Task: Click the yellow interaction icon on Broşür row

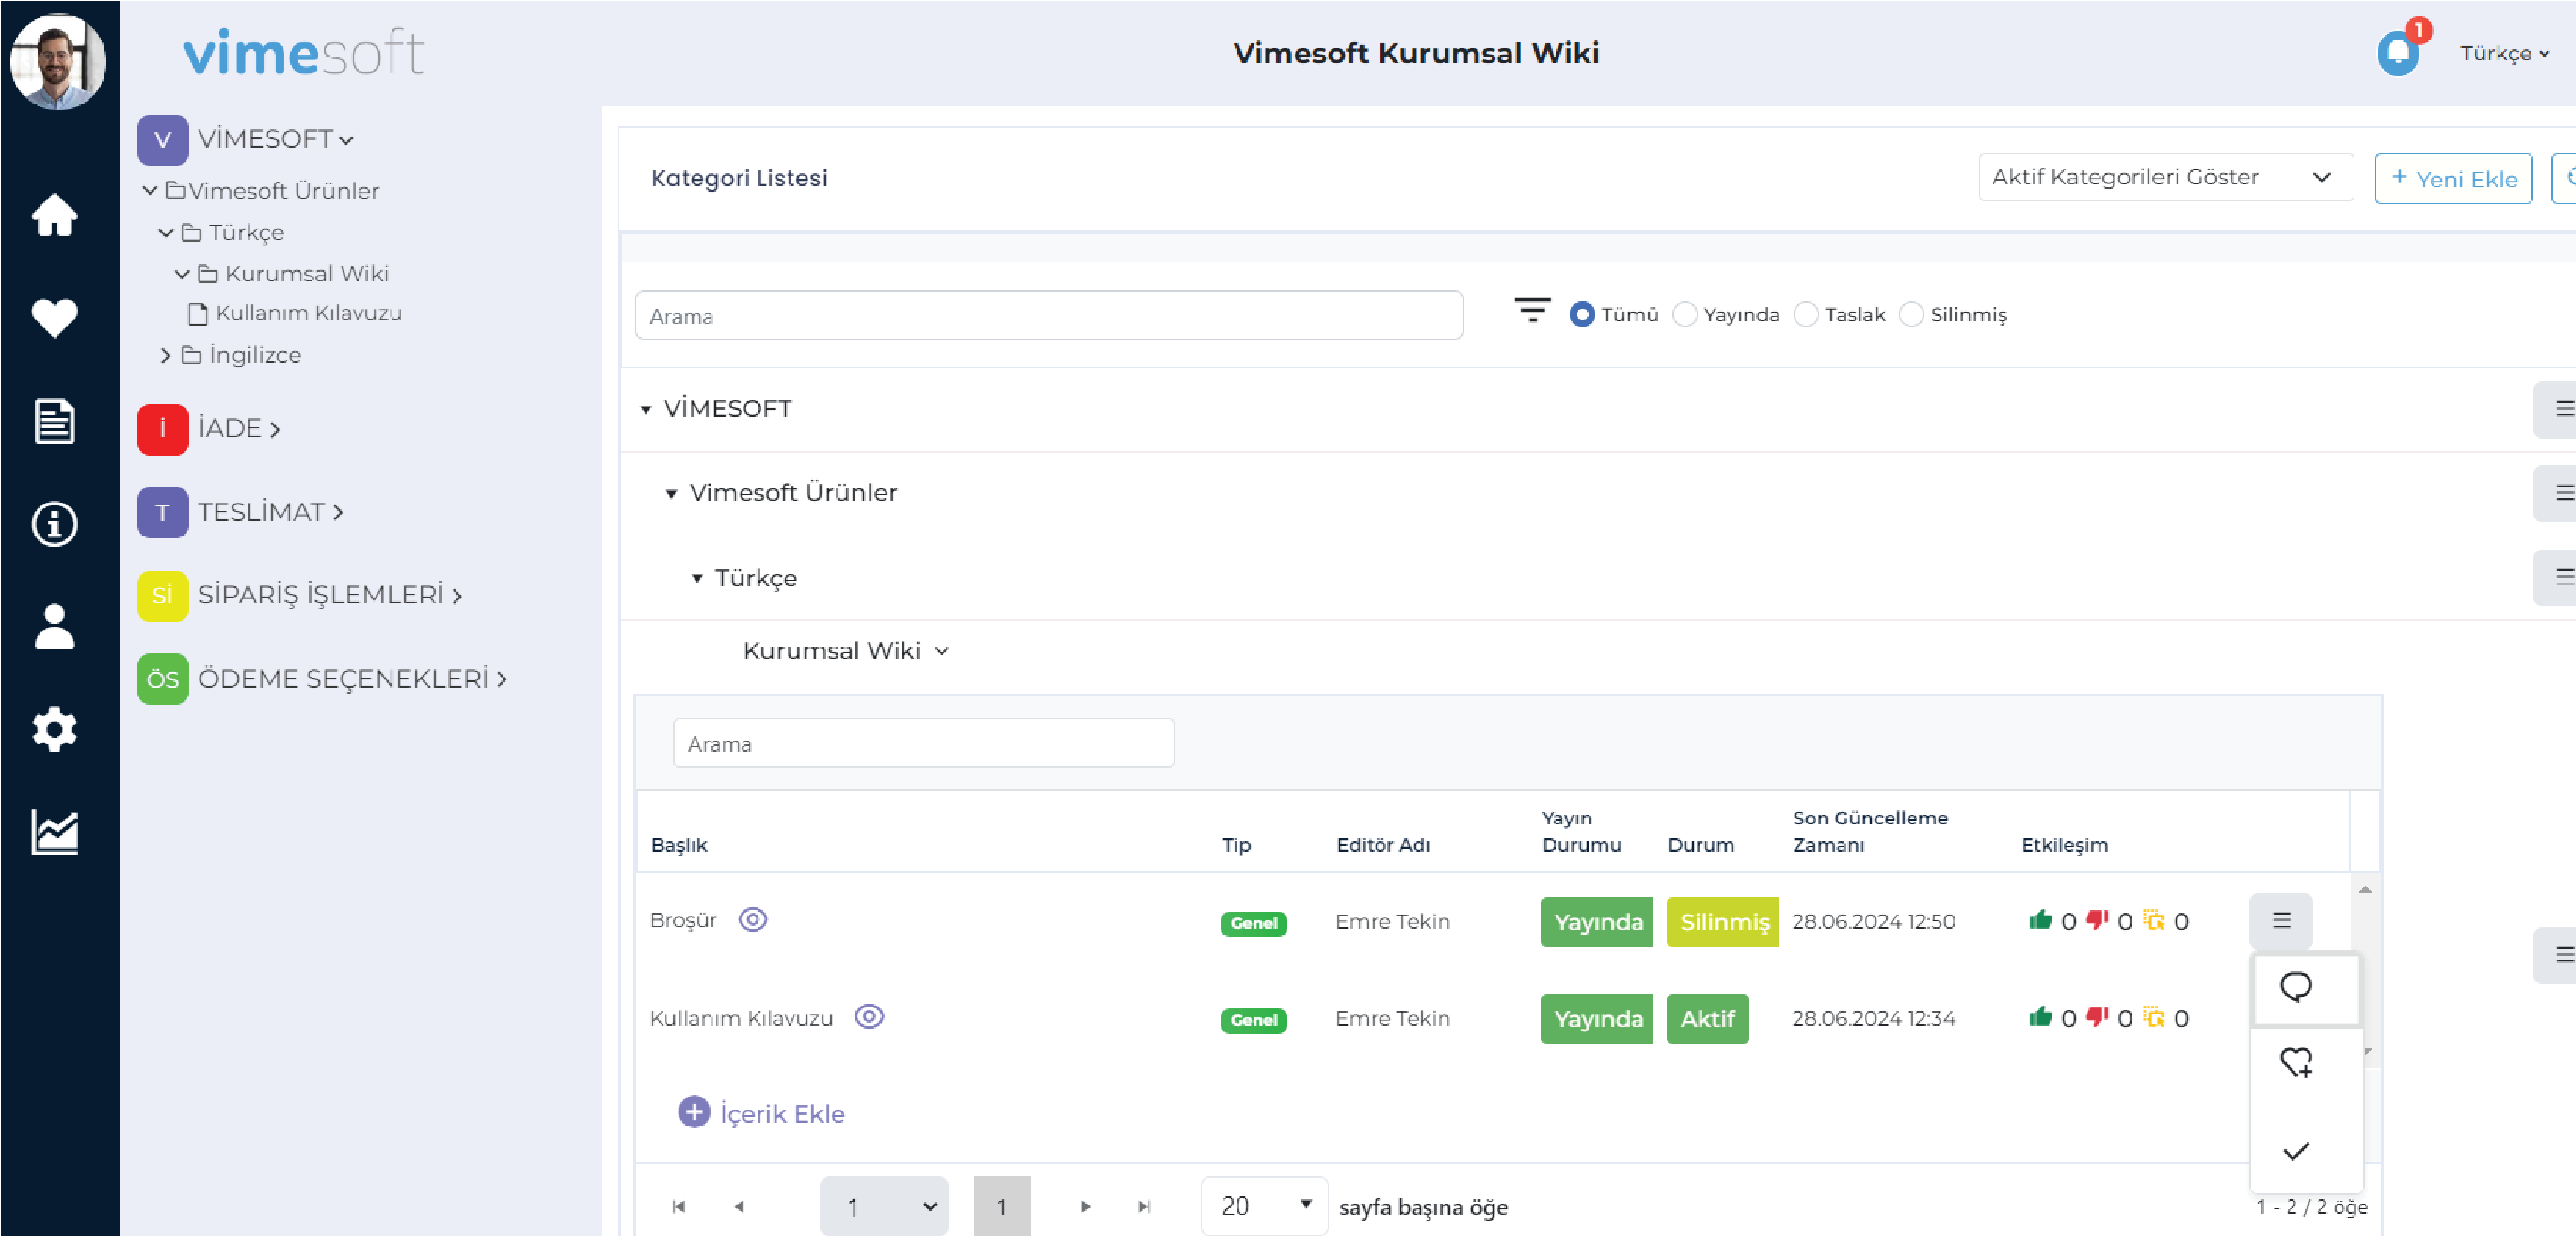Action: [2154, 920]
